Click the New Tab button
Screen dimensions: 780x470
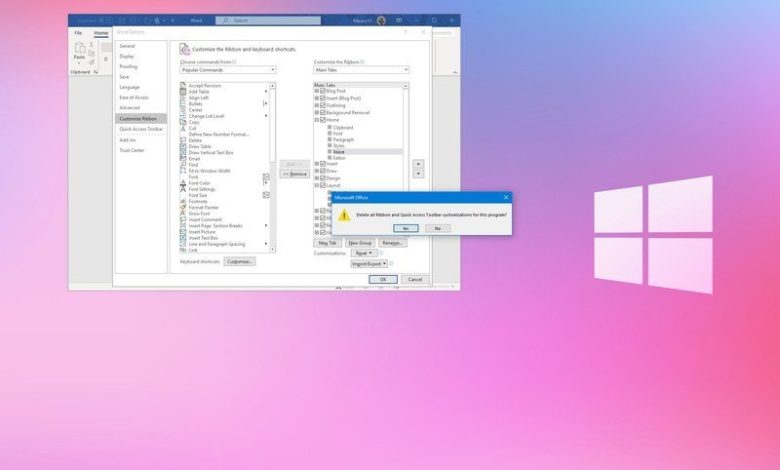pyautogui.click(x=327, y=243)
